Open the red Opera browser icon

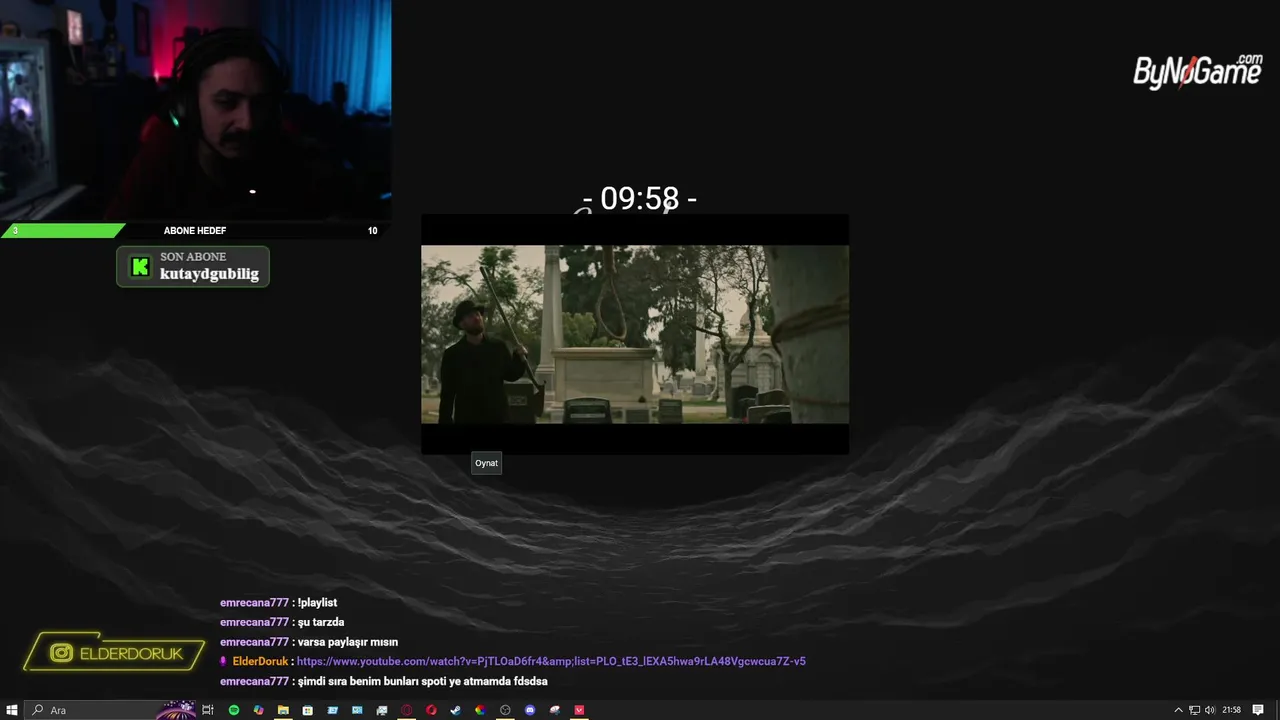(x=431, y=710)
